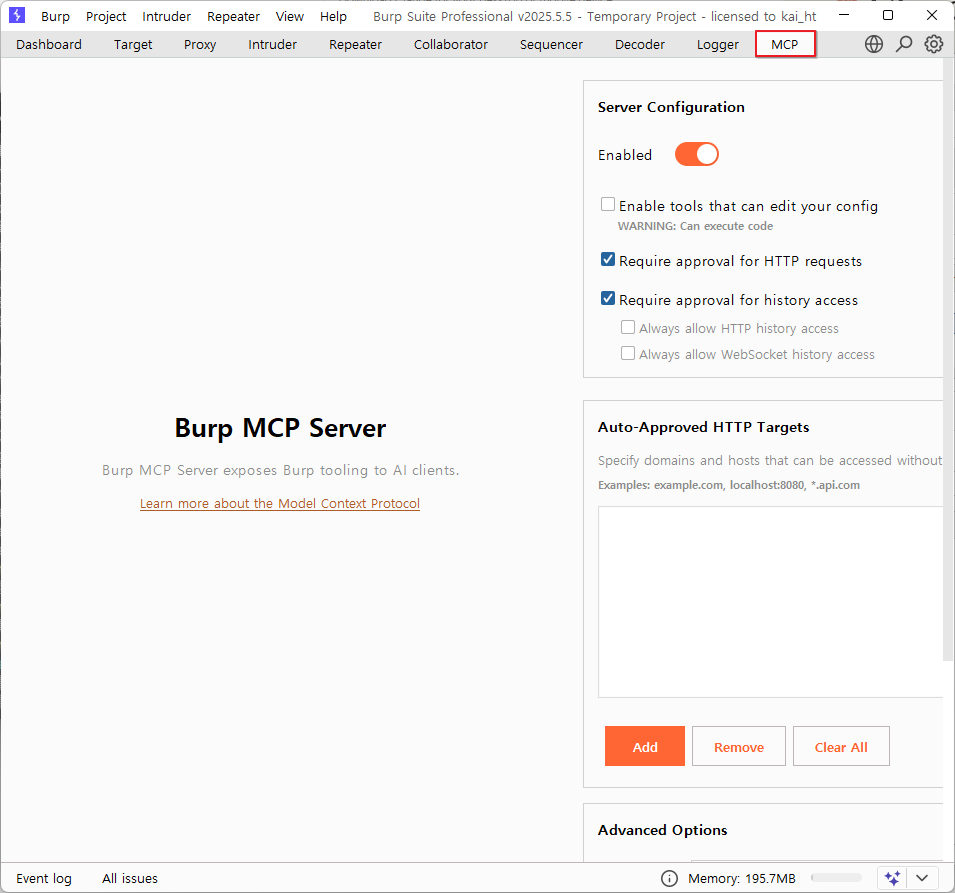Click the WARNING: Can execute code text

click(695, 226)
